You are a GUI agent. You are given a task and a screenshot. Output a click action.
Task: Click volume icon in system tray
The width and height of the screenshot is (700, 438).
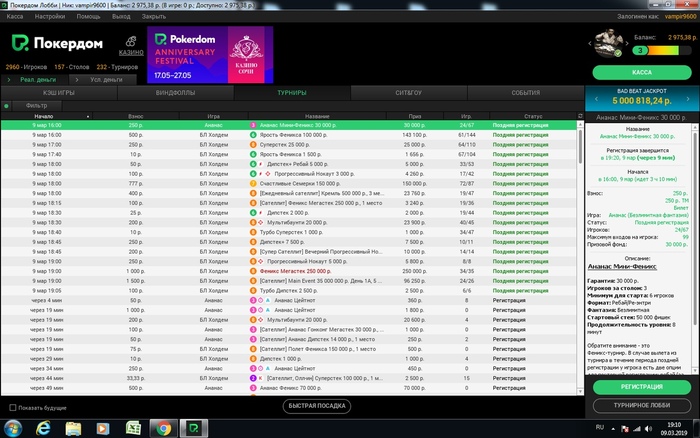click(649, 429)
